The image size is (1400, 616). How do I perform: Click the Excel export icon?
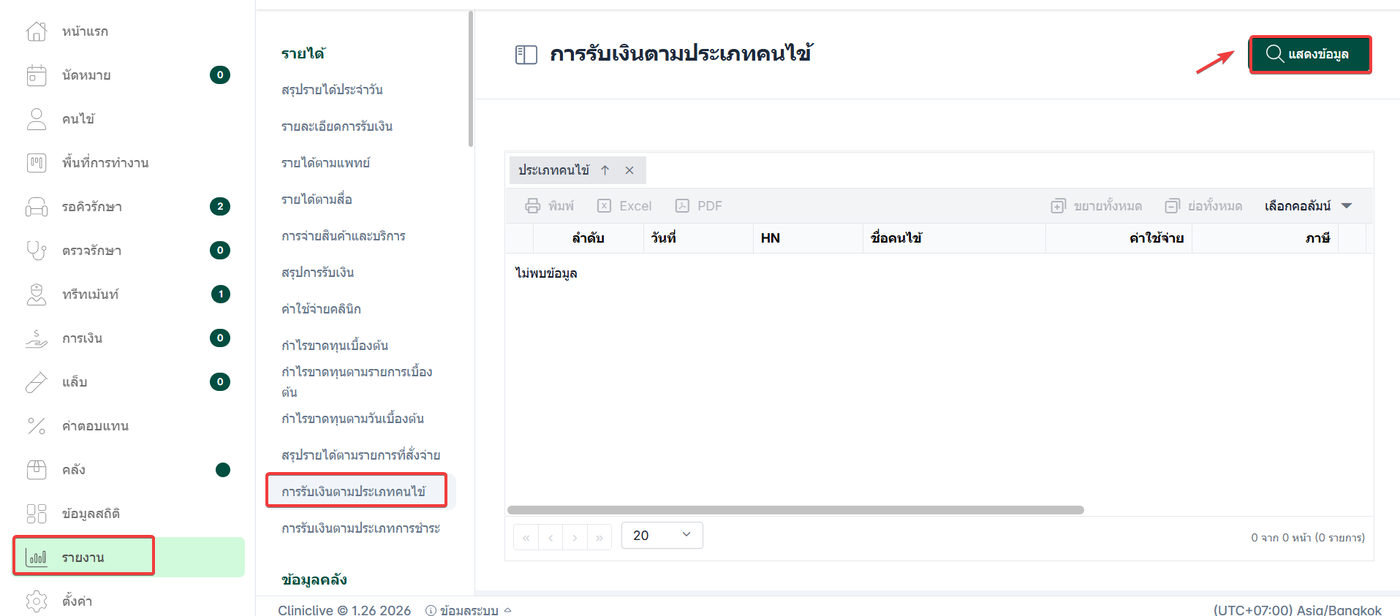(x=604, y=206)
